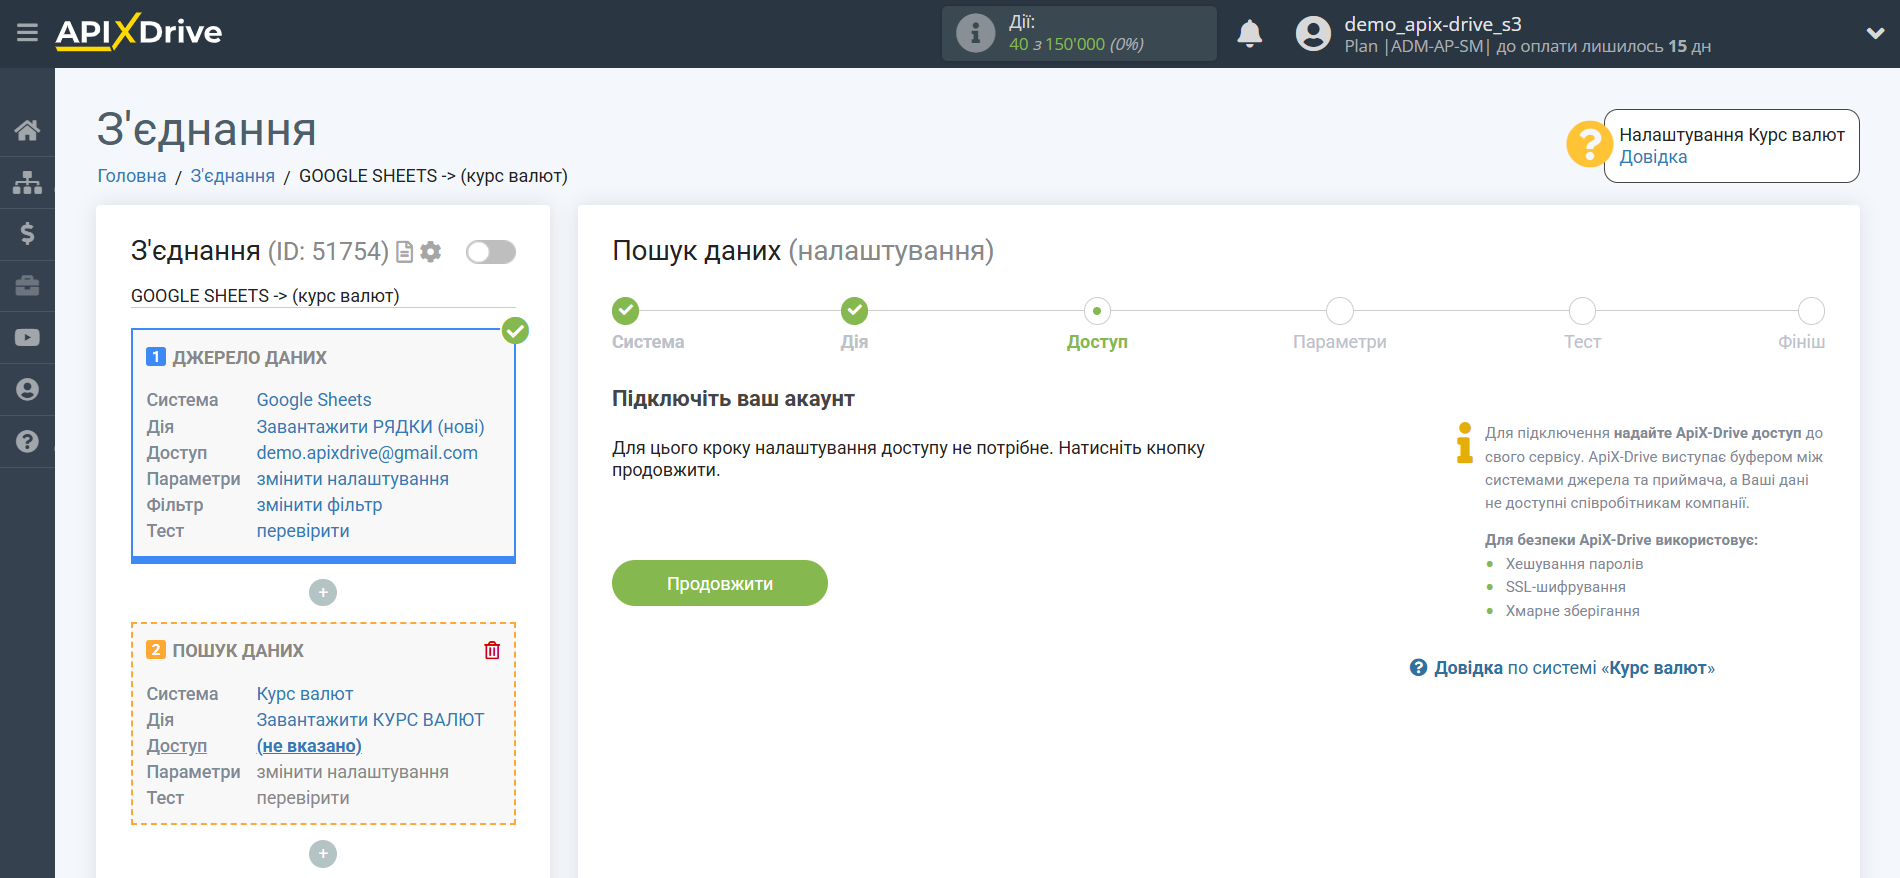Viewport: 1900px width, 878px height.
Task: Click source змінити налаштування link
Action: [x=353, y=479]
